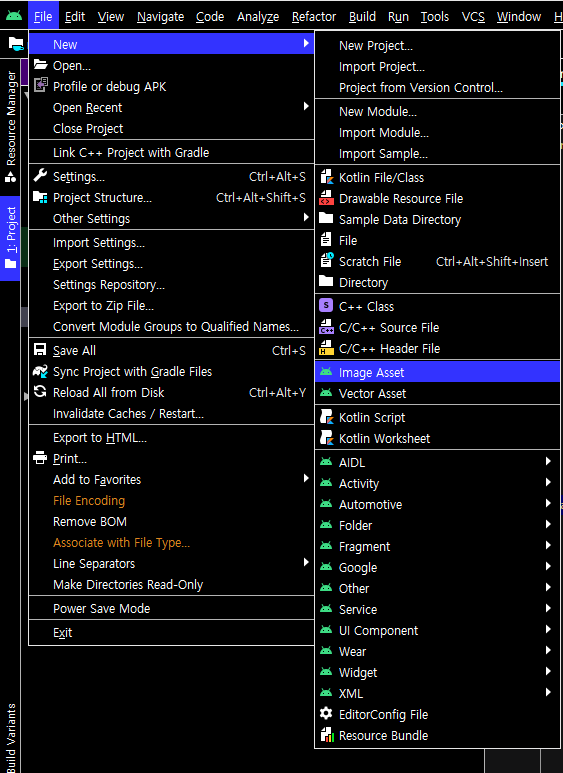Choose Remove BOM menu entry
This screenshot has height=773, width=563.
[172, 522]
